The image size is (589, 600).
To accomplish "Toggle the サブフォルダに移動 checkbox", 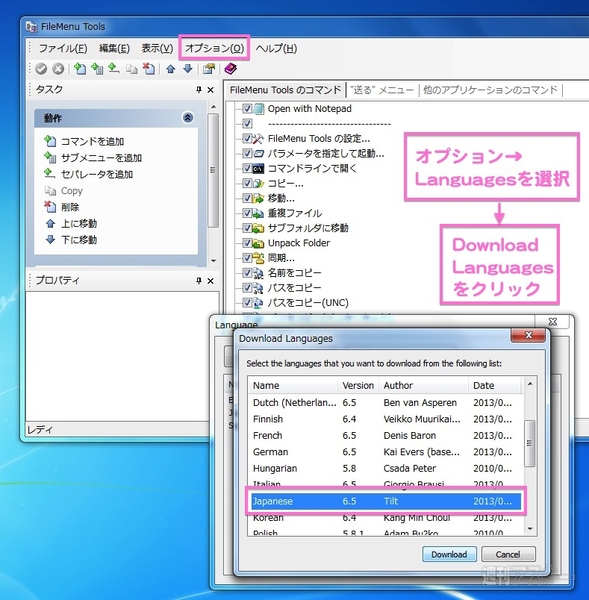I will click(247, 228).
